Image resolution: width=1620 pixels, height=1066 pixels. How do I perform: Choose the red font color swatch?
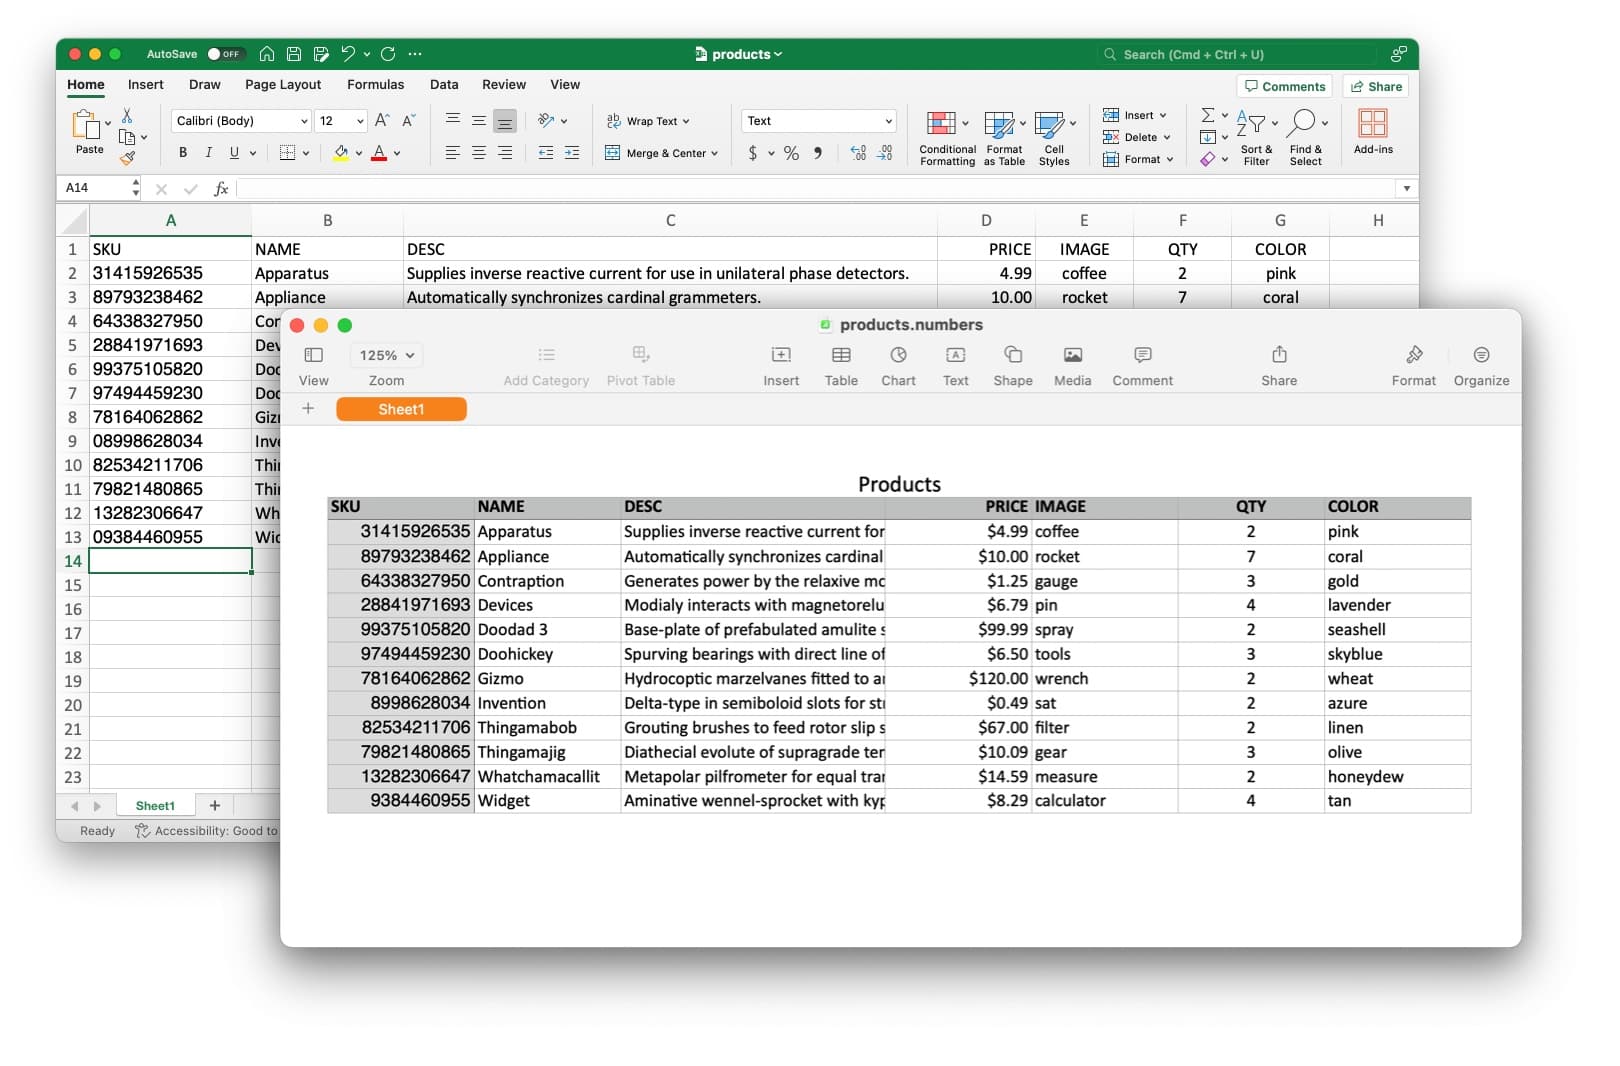378,152
